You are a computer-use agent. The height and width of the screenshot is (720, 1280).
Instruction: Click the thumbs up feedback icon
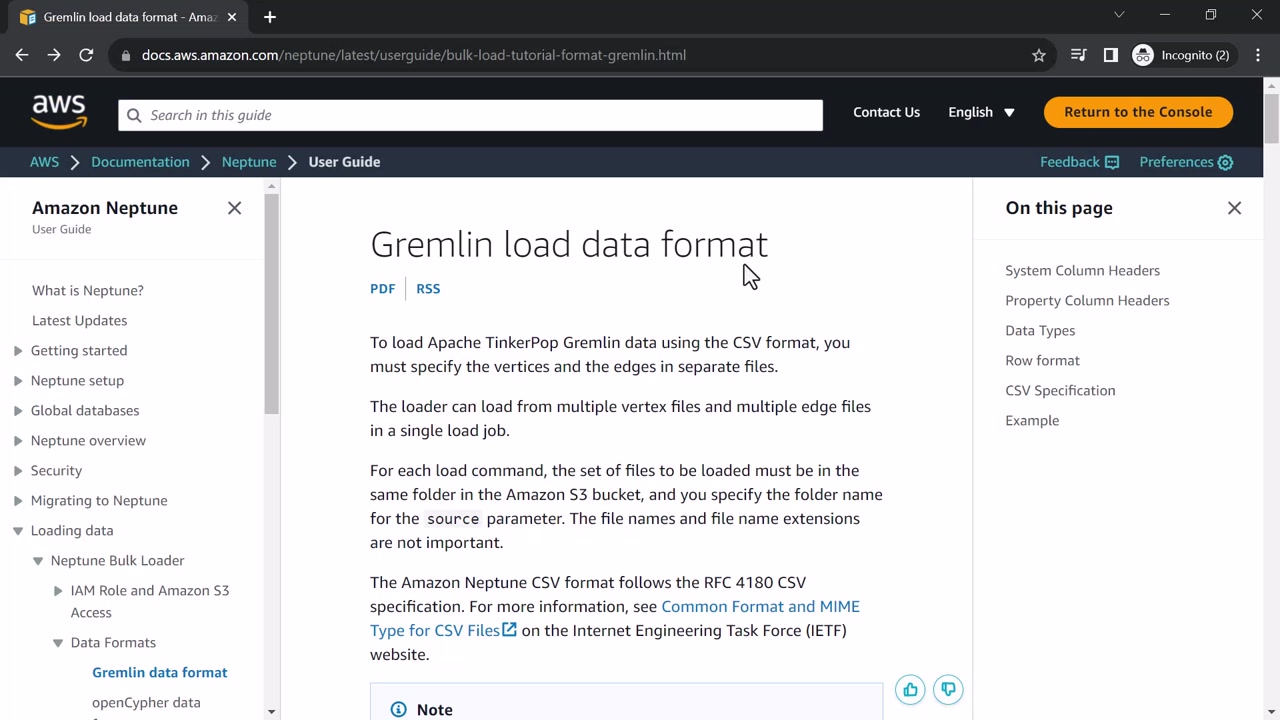(910, 689)
